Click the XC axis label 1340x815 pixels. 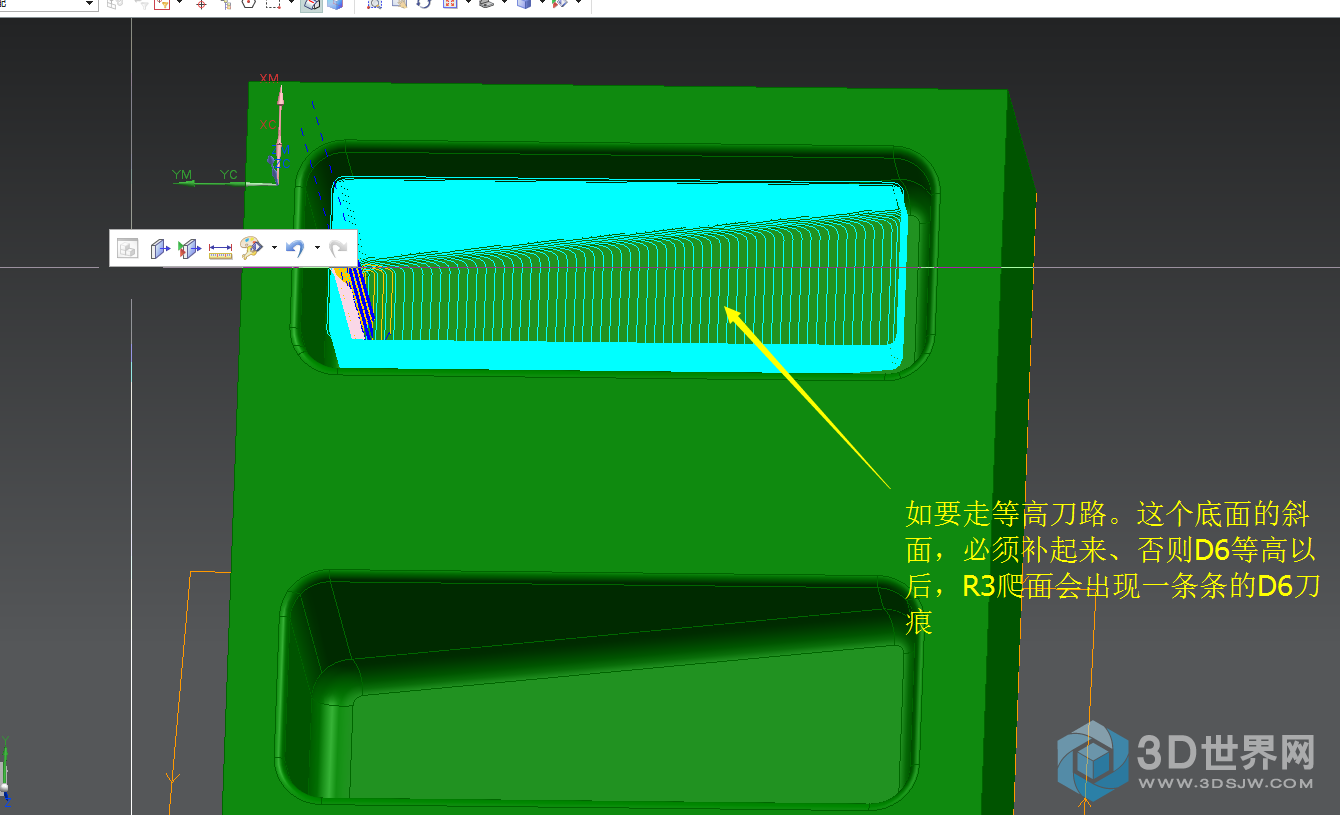click(269, 125)
